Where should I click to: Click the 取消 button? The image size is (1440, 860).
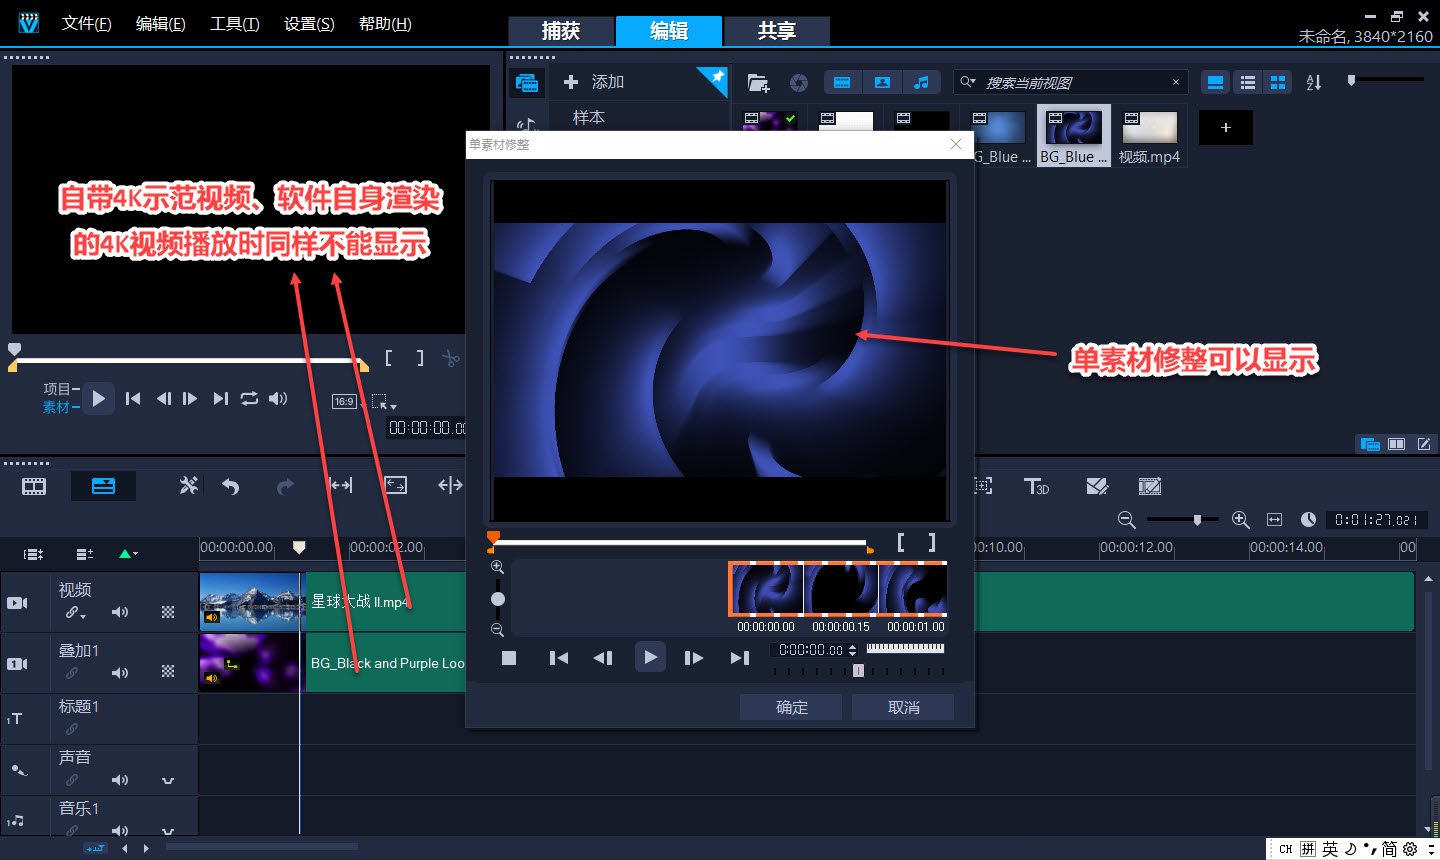coord(903,707)
